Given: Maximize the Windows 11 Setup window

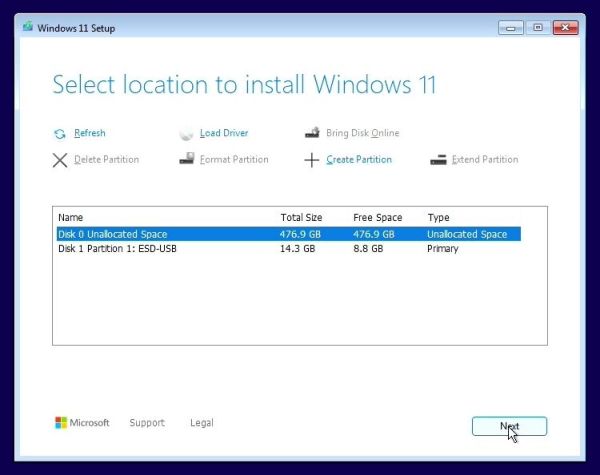Looking at the screenshot, I should click(538, 28).
